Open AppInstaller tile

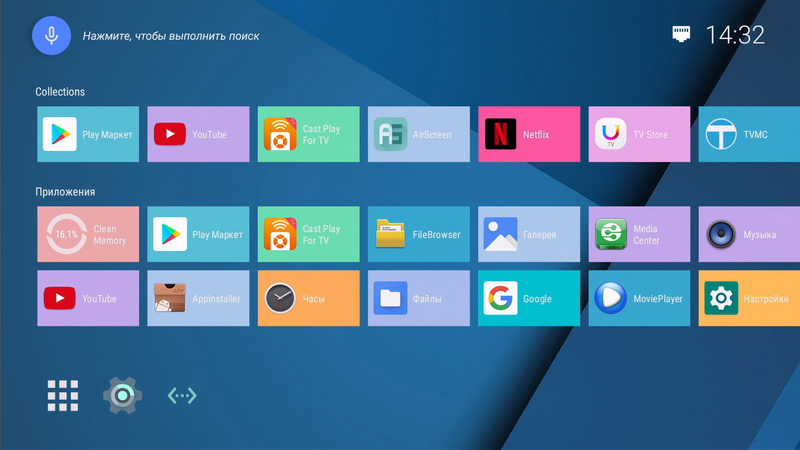(198, 298)
